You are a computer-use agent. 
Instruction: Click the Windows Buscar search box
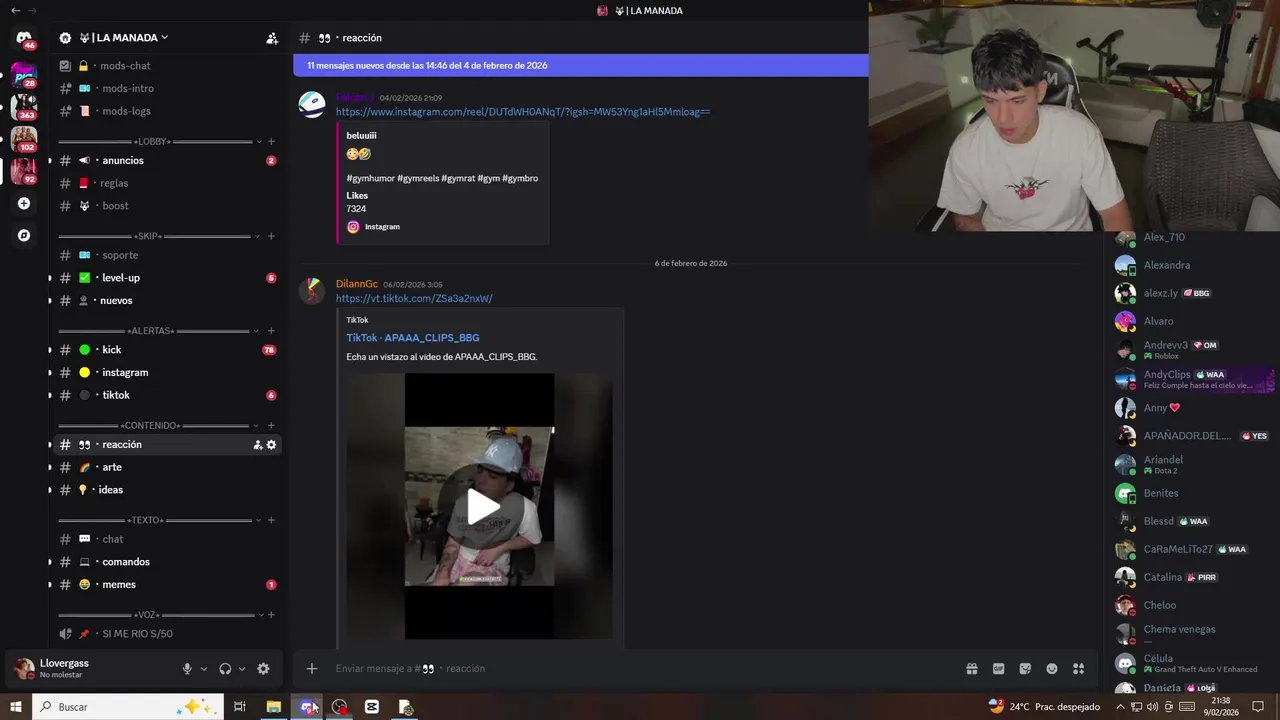pyautogui.click(x=127, y=707)
